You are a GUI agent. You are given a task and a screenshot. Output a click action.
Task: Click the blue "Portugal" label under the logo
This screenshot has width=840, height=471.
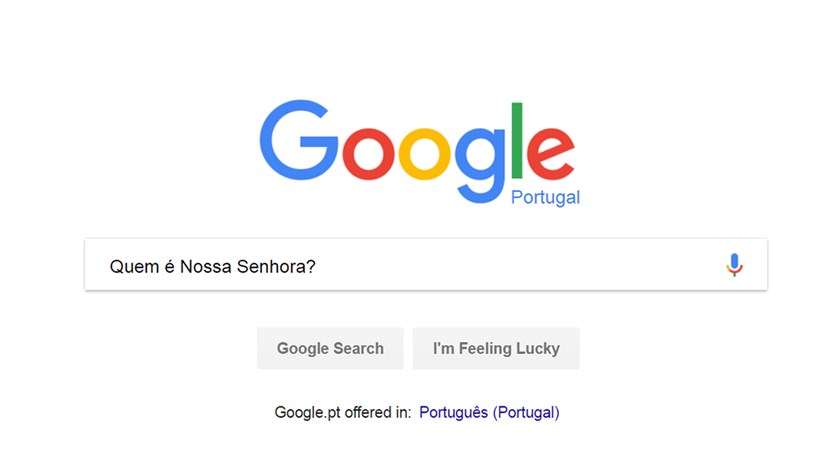click(x=545, y=197)
